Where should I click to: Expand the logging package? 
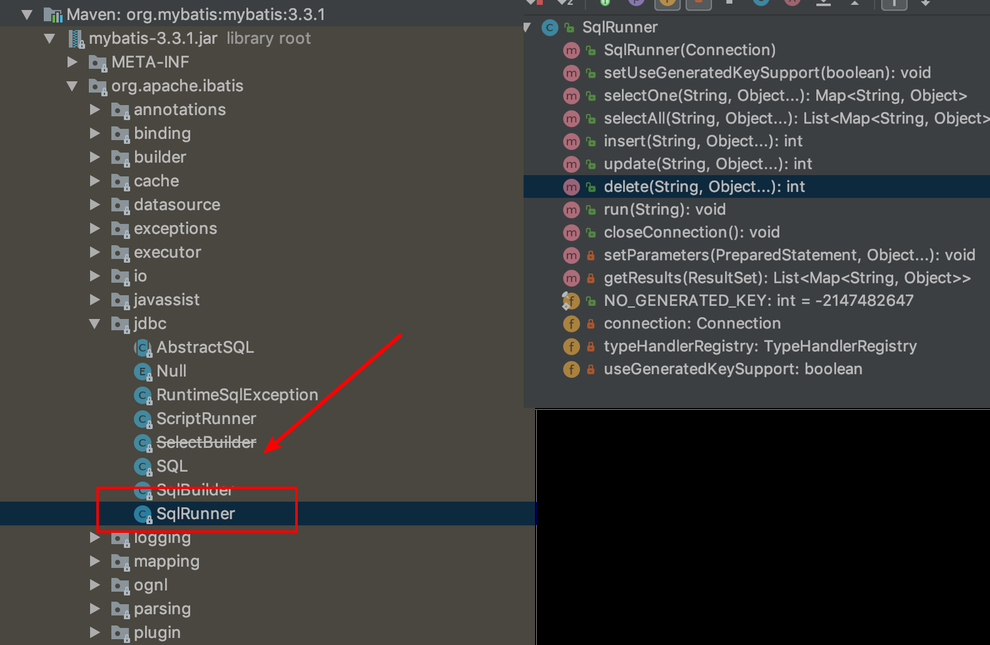click(x=95, y=538)
